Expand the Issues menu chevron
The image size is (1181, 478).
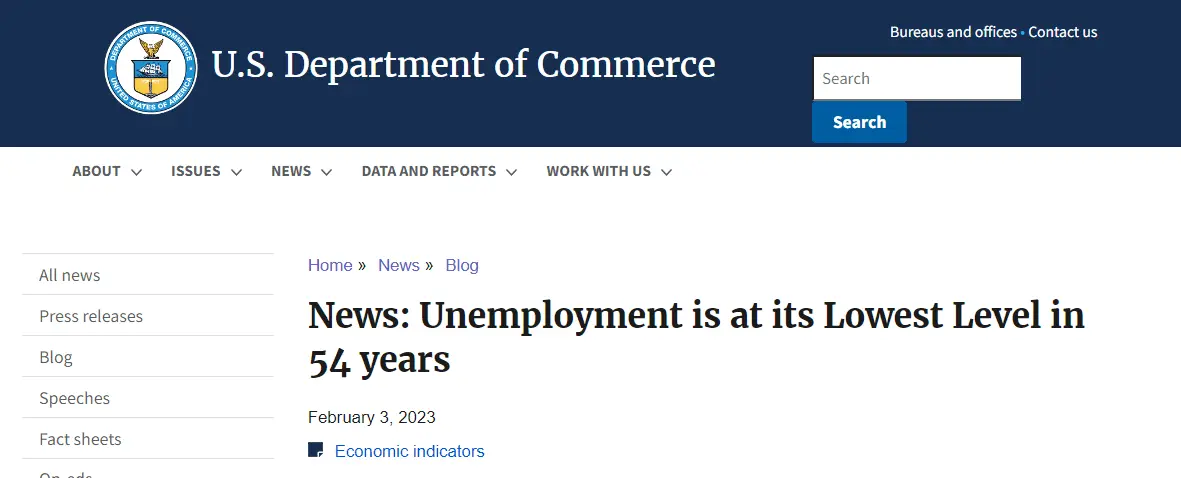click(x=236, y=172)
